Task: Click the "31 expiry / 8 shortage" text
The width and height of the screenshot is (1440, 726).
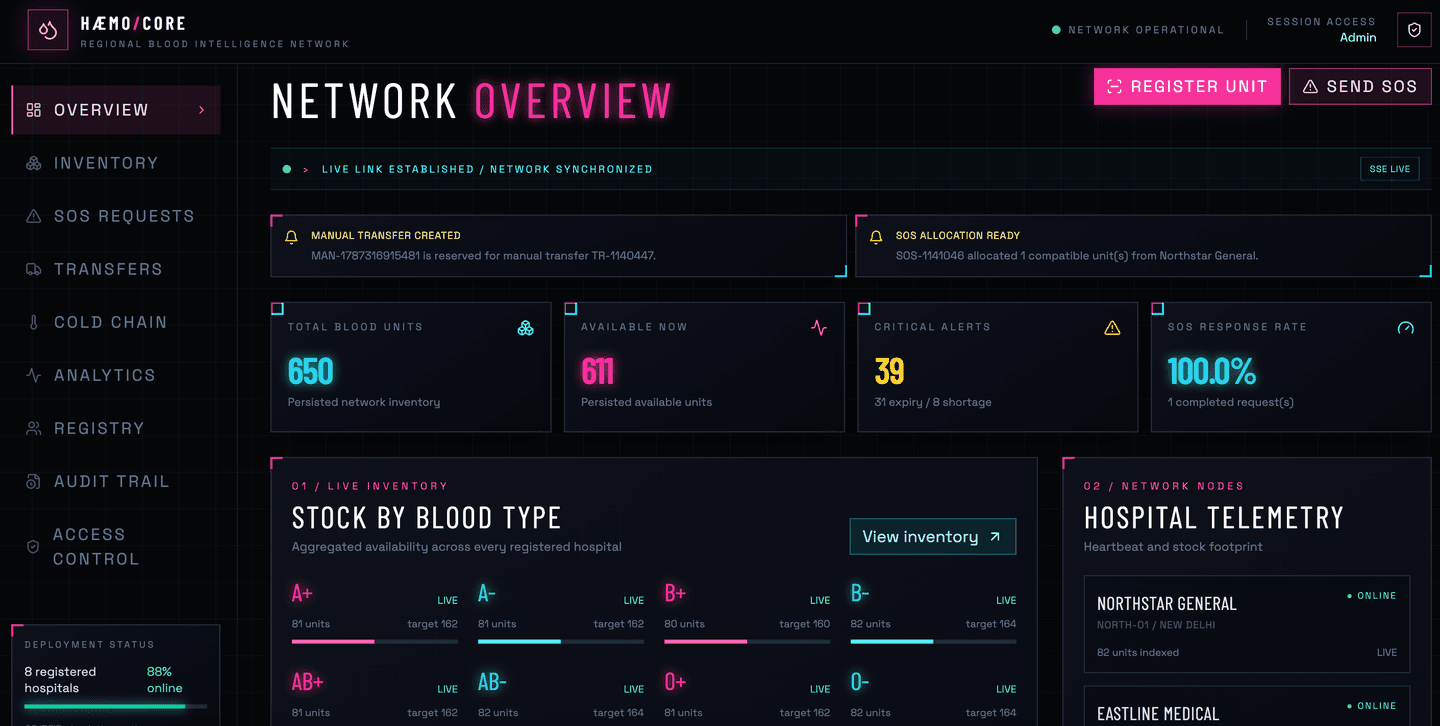Action: tap(933, 402)
